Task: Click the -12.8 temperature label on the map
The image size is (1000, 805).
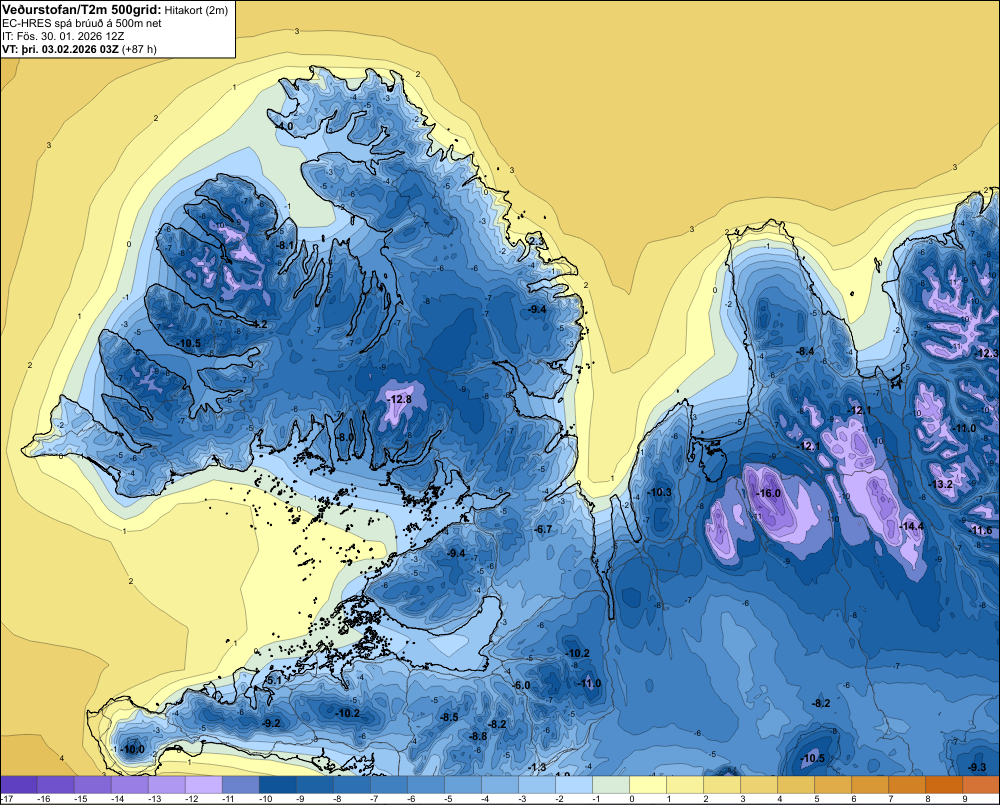Action: click(x=399, y=399)
